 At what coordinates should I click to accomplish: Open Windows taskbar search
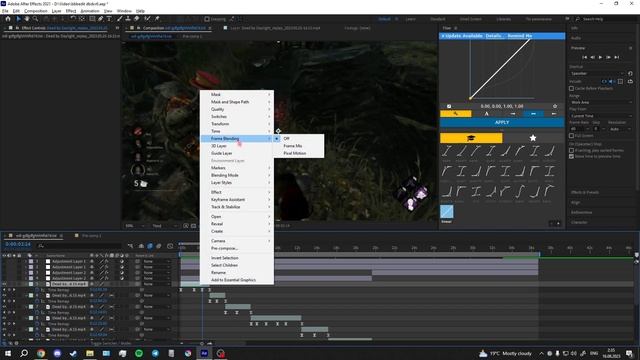24,353
